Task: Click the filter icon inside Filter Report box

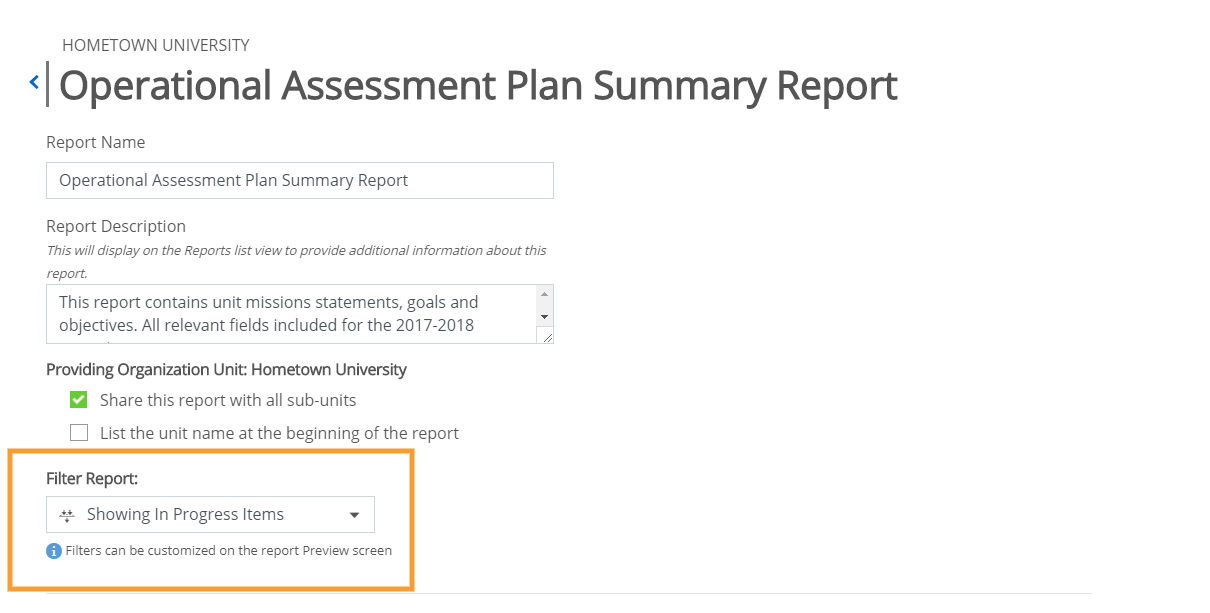Action: (x=67, y=515)
